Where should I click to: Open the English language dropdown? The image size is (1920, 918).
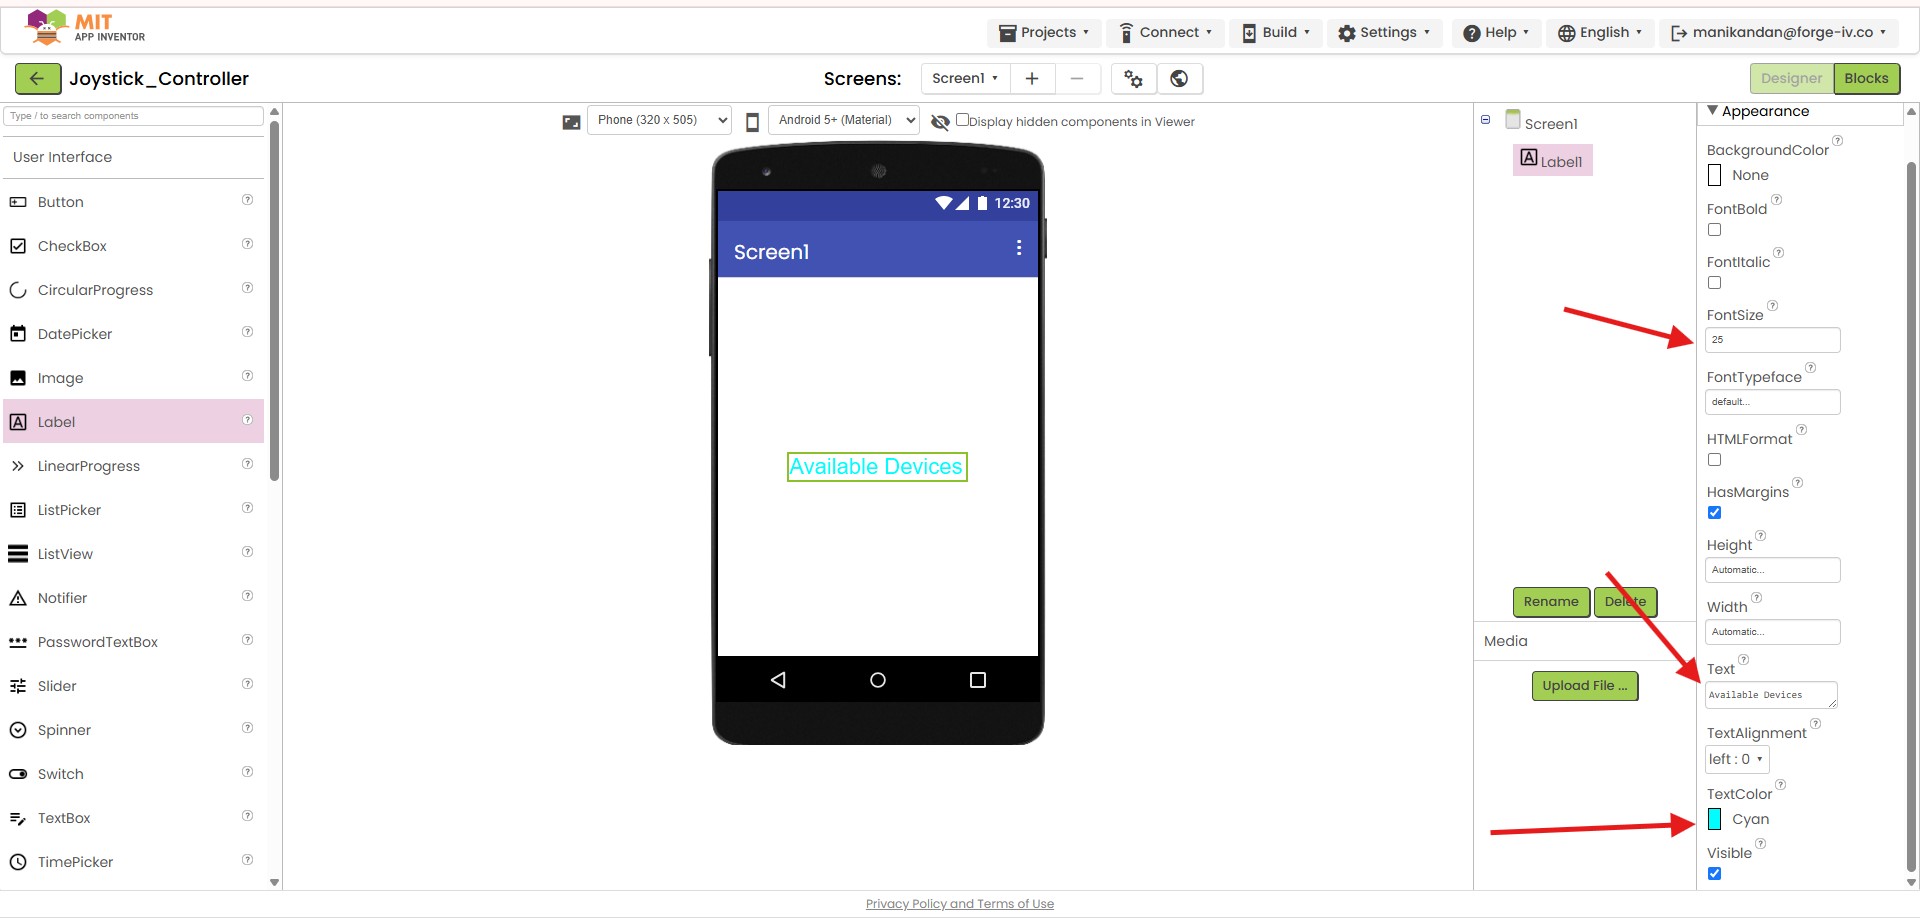pos(1600,32)
